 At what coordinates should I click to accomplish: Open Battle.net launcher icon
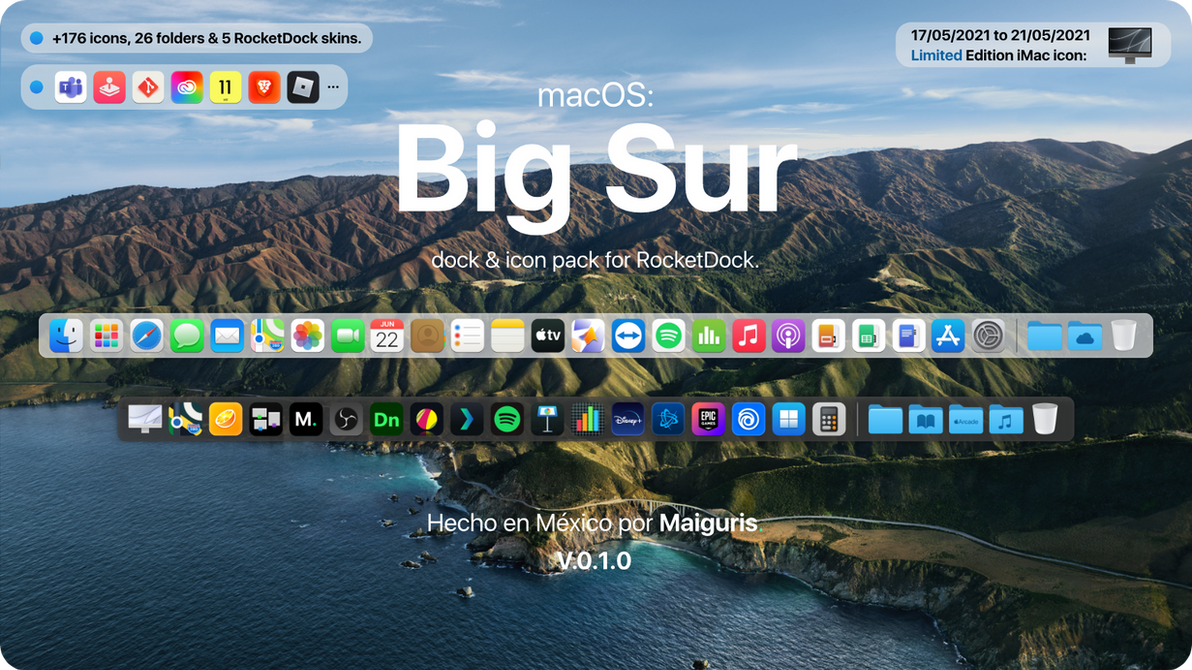coord(668,419)
